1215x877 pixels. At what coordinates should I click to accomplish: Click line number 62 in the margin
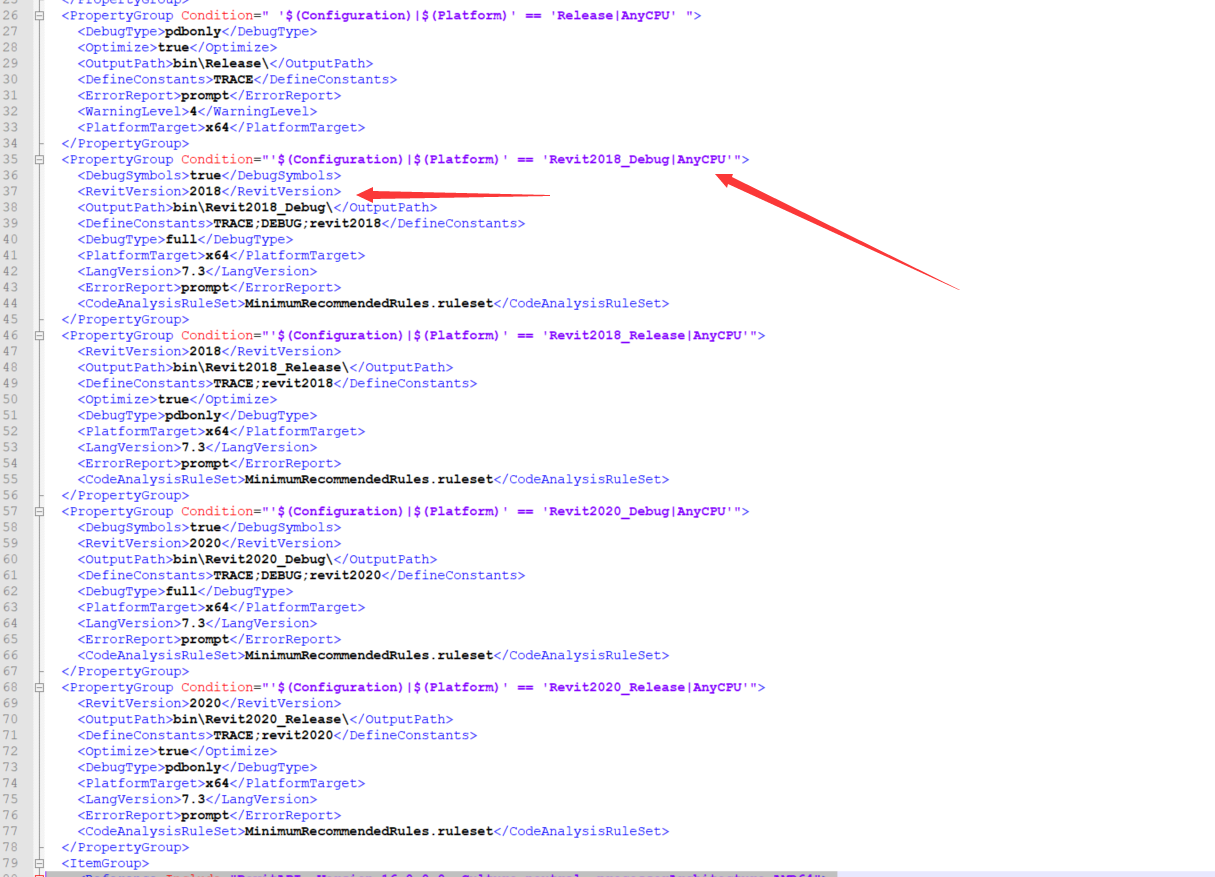(x=10, y=592)
